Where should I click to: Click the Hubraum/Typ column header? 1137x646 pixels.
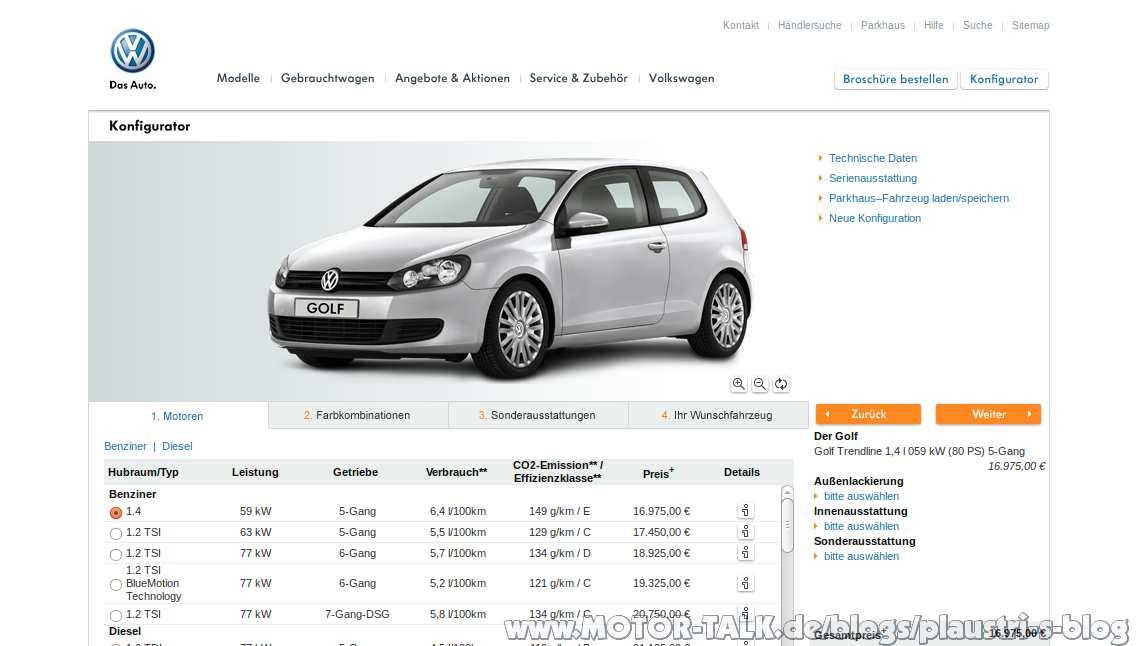point(143,472)
